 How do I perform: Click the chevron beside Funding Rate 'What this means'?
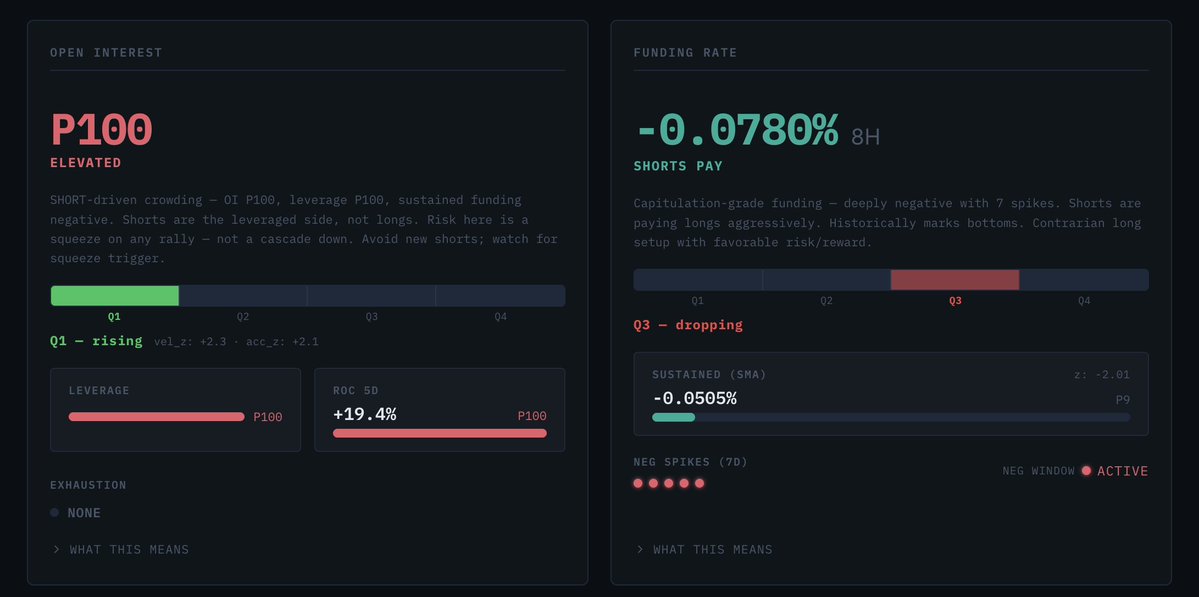pyautogui.click(x=640, y=549)
